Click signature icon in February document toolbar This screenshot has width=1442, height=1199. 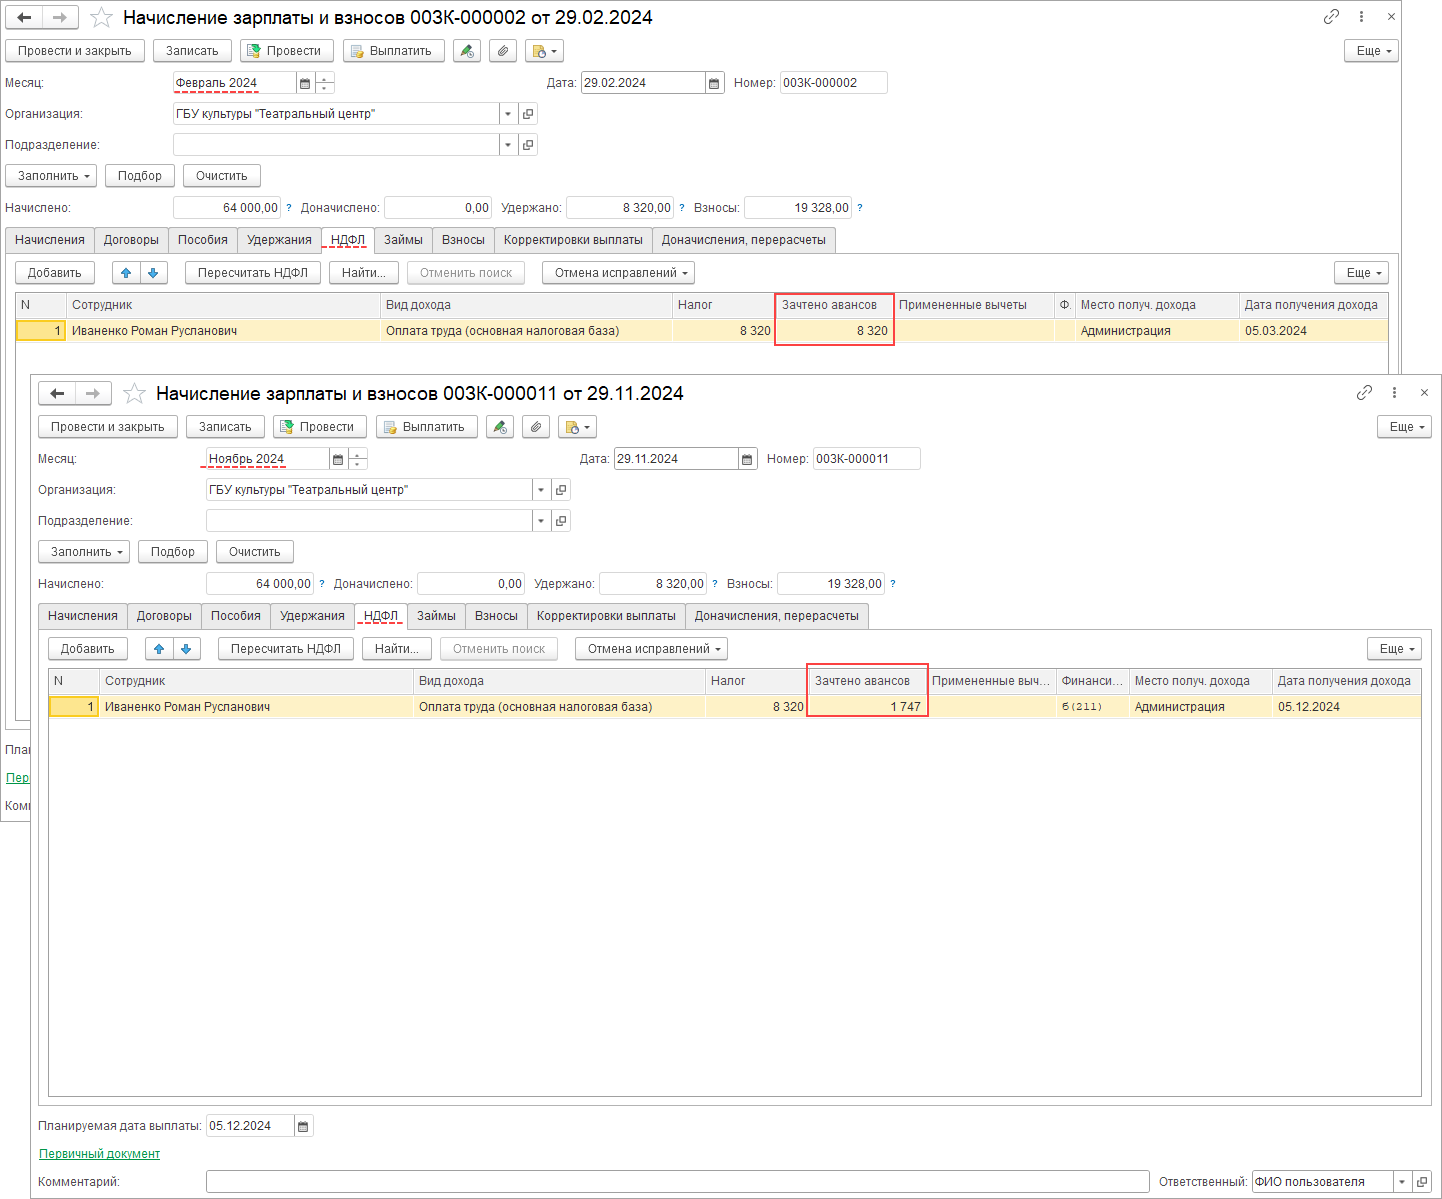tap(467, 51)
